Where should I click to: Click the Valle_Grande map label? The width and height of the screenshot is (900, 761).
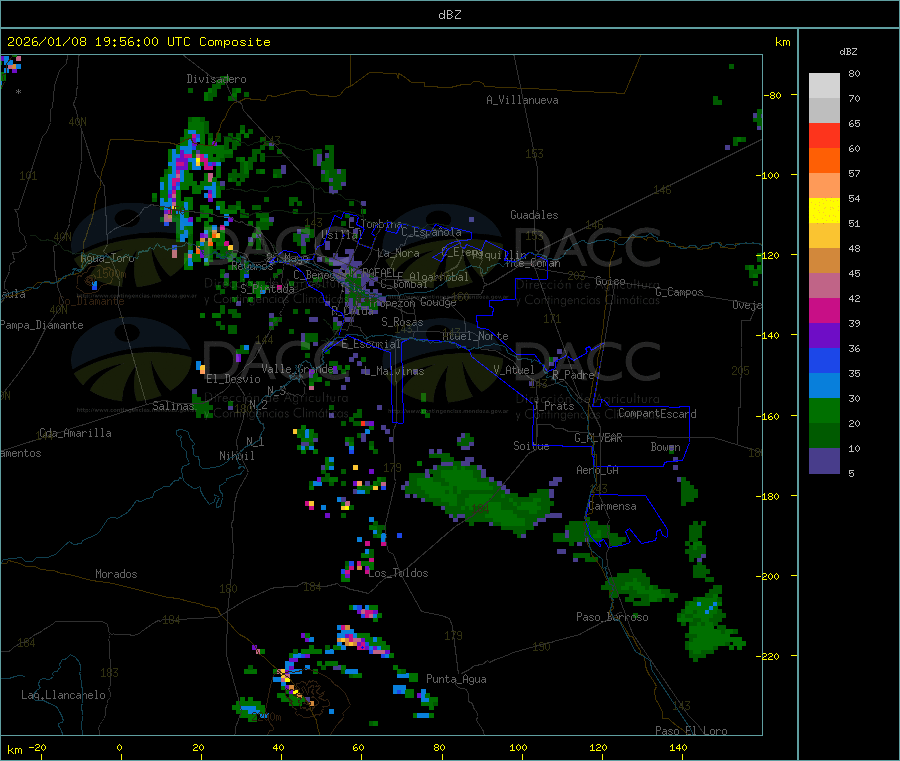[299, 369]
